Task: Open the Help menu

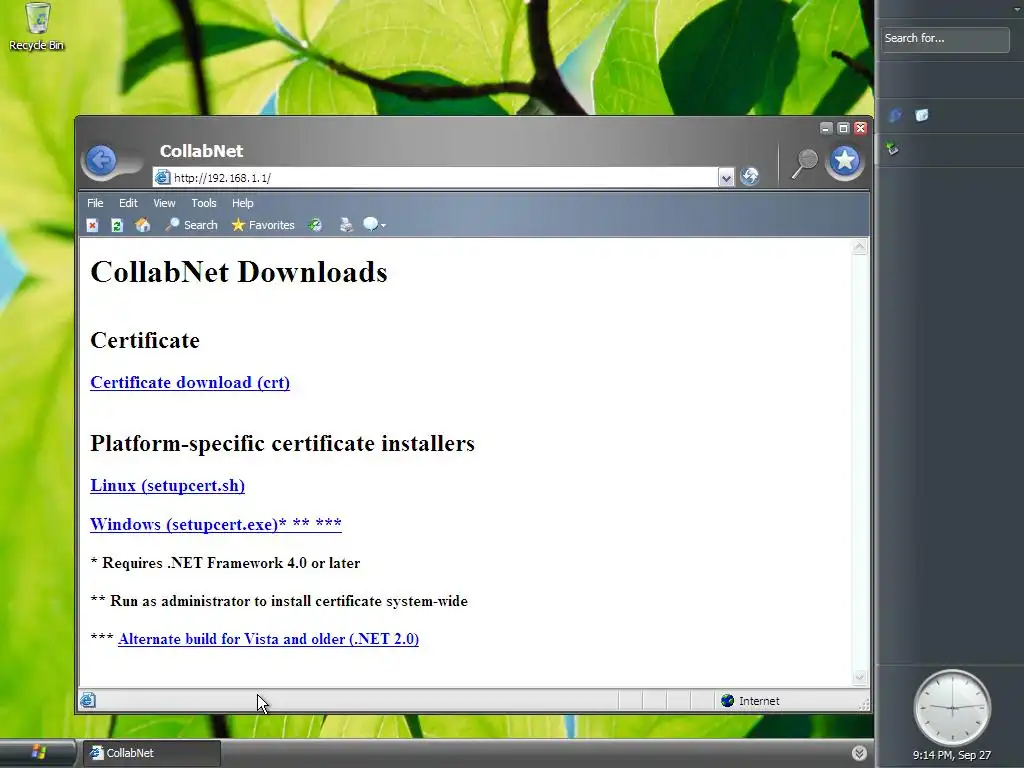Action: (x=242, y=203)
